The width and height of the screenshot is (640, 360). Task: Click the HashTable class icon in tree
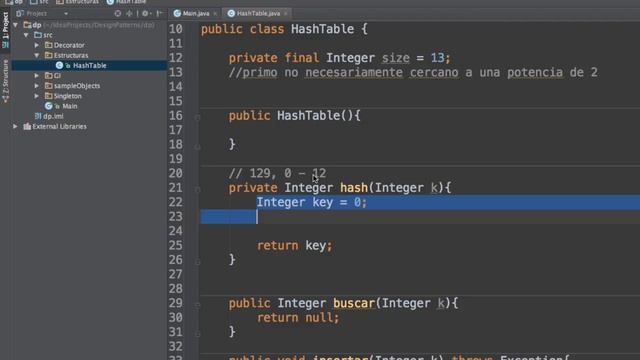click(x=59, y=65)
